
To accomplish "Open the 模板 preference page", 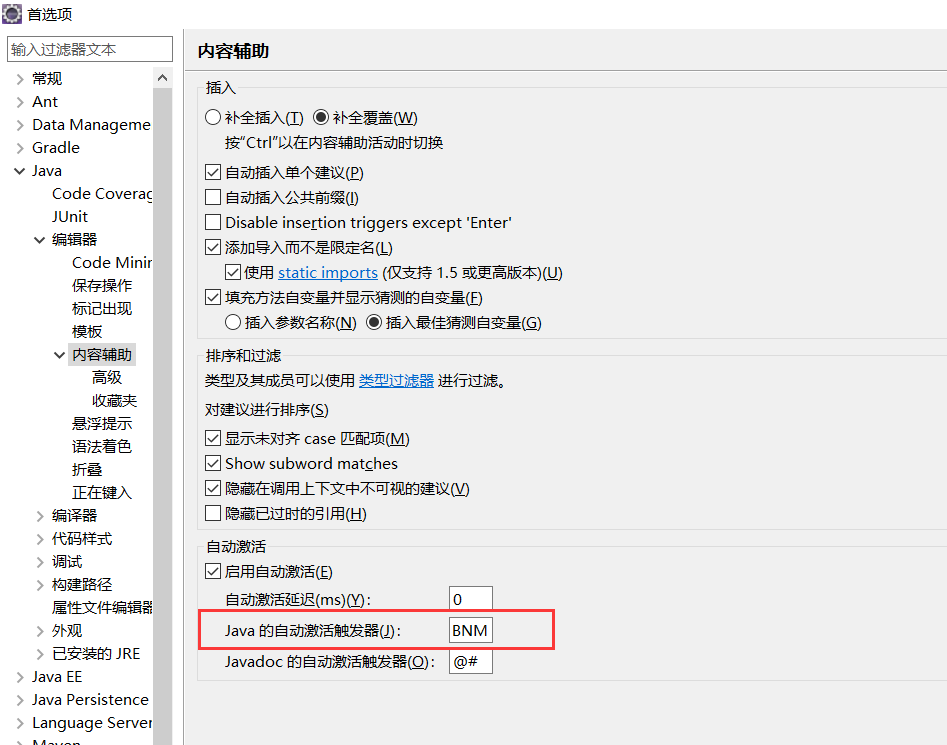I will (x=87, y=331).
